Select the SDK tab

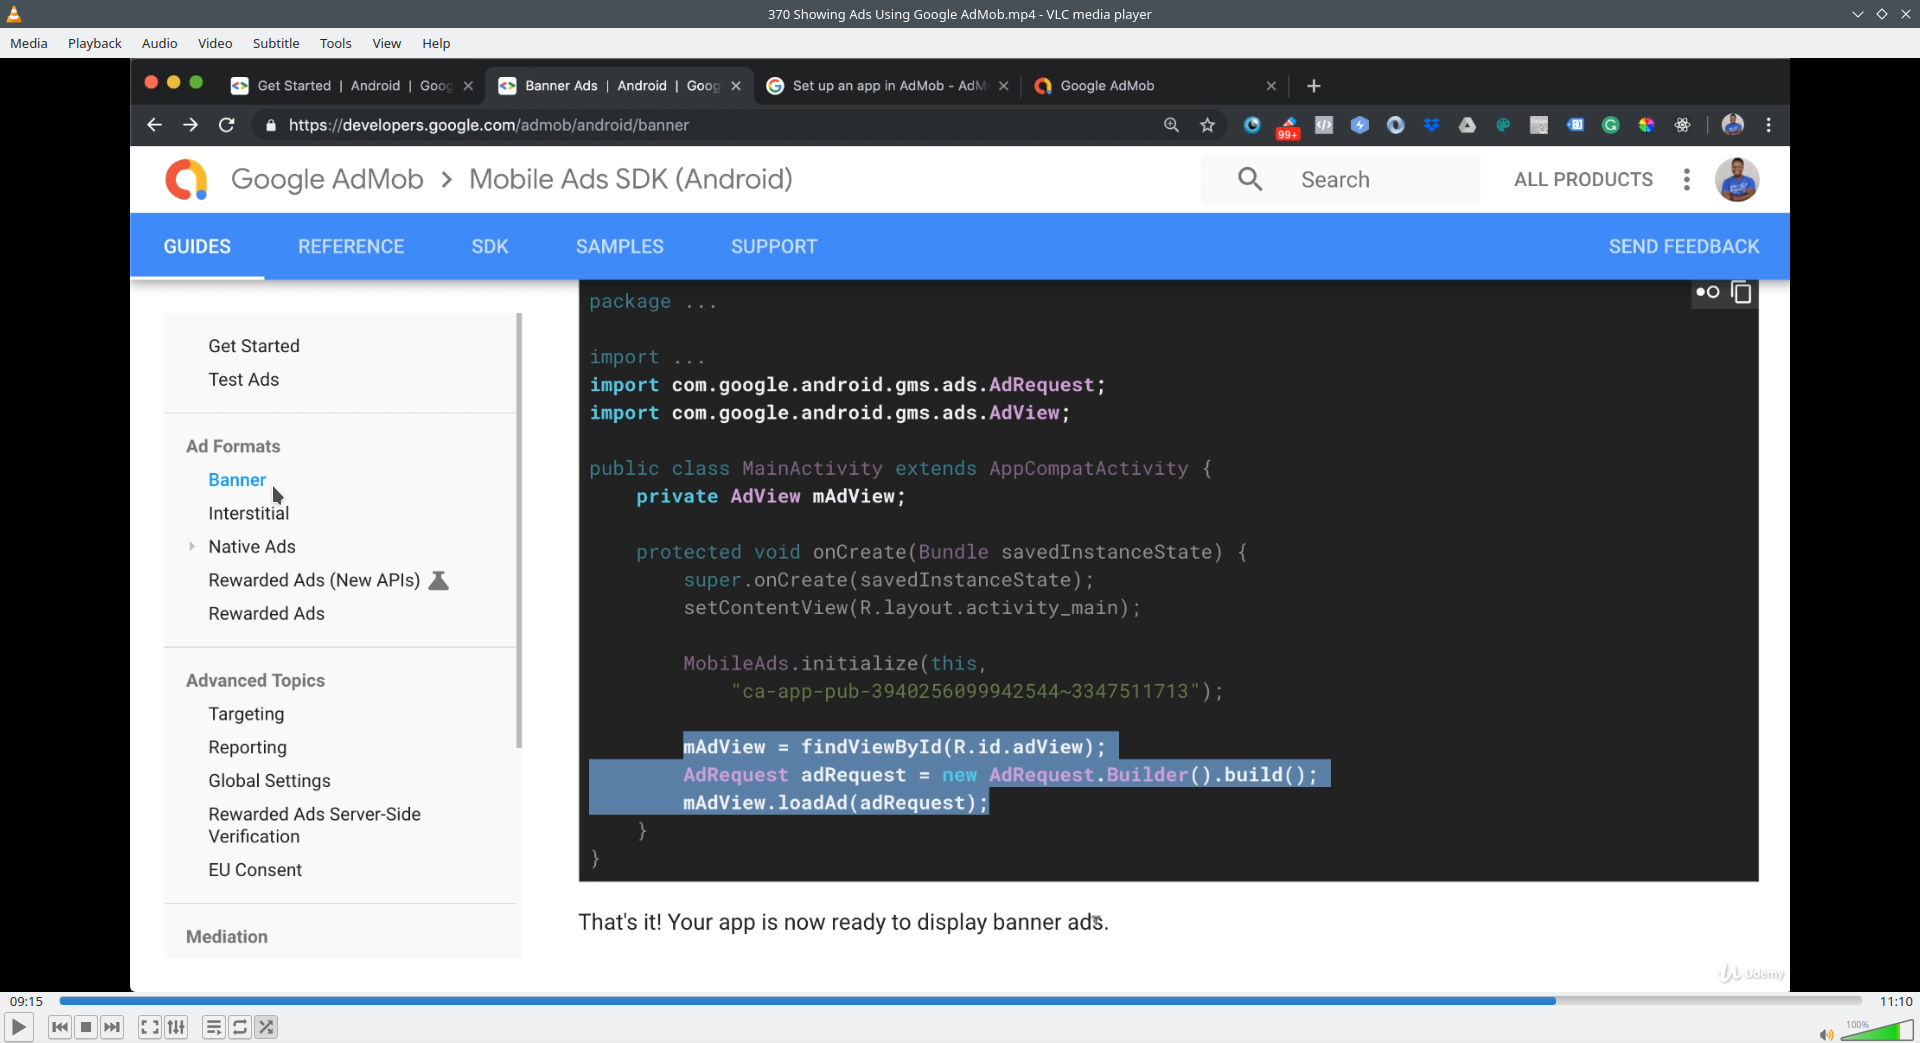(x=490, y=247)
